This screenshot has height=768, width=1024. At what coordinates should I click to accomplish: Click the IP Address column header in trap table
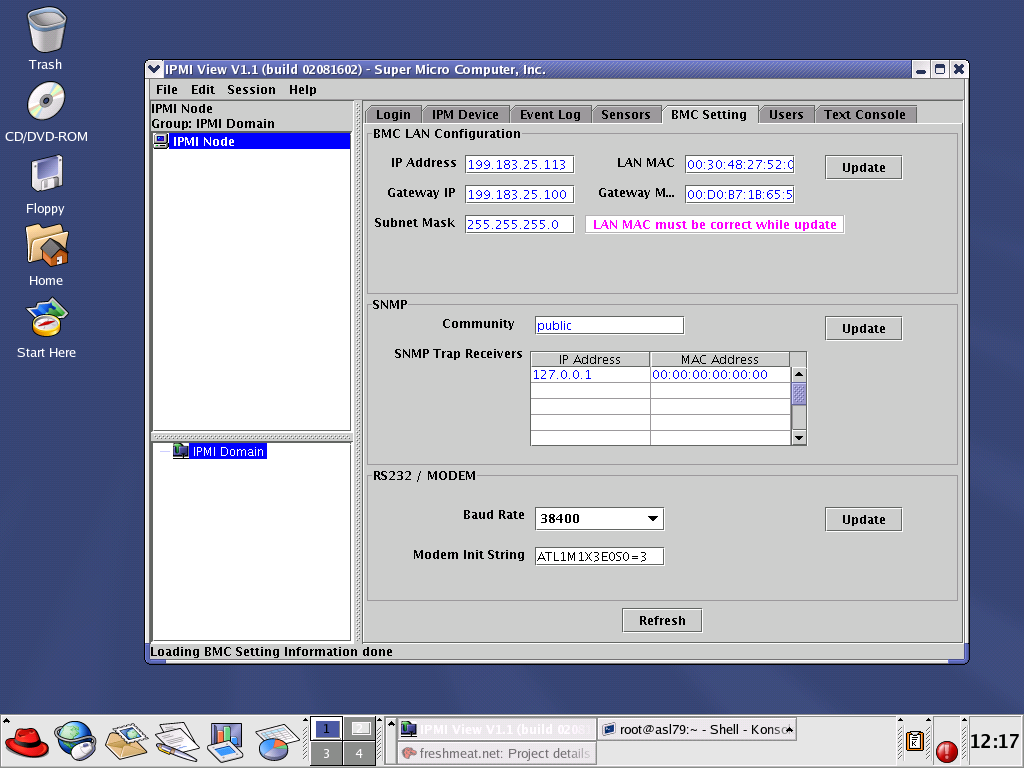point(590,359)
